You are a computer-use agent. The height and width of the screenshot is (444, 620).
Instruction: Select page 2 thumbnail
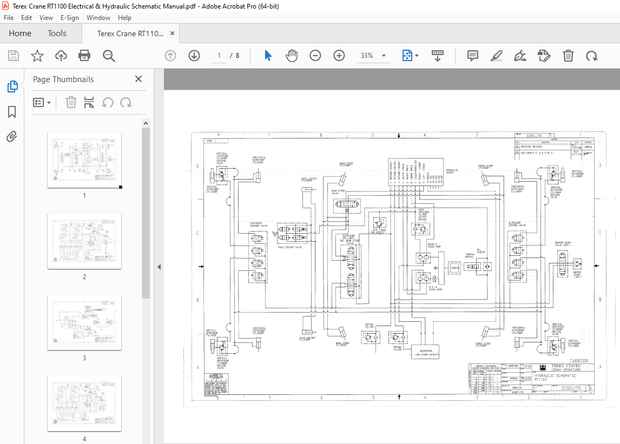tap(84, 242)
